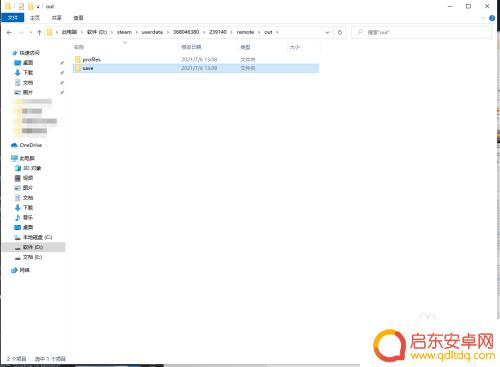
Task: Refresh the current folder view
Action: [340, 32]
